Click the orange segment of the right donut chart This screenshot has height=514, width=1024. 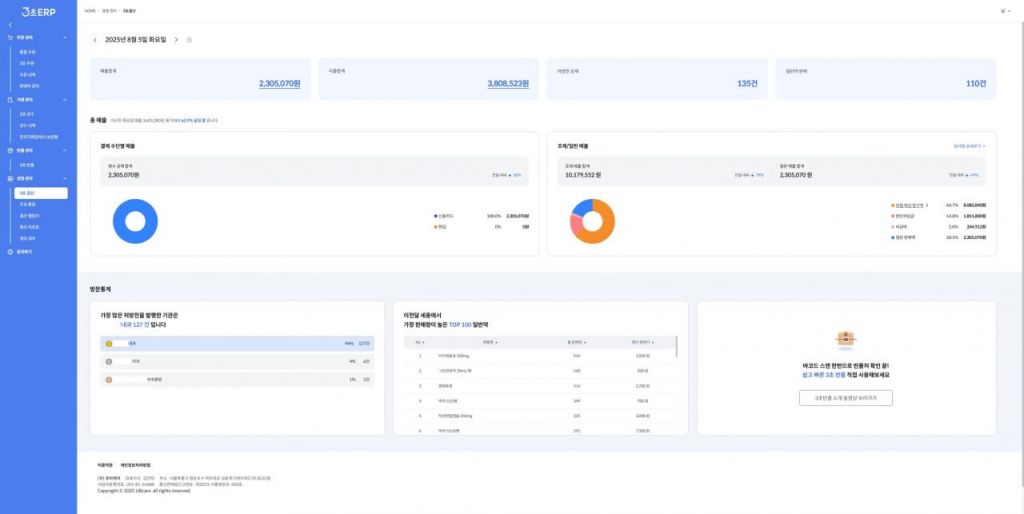pos(599,230)
